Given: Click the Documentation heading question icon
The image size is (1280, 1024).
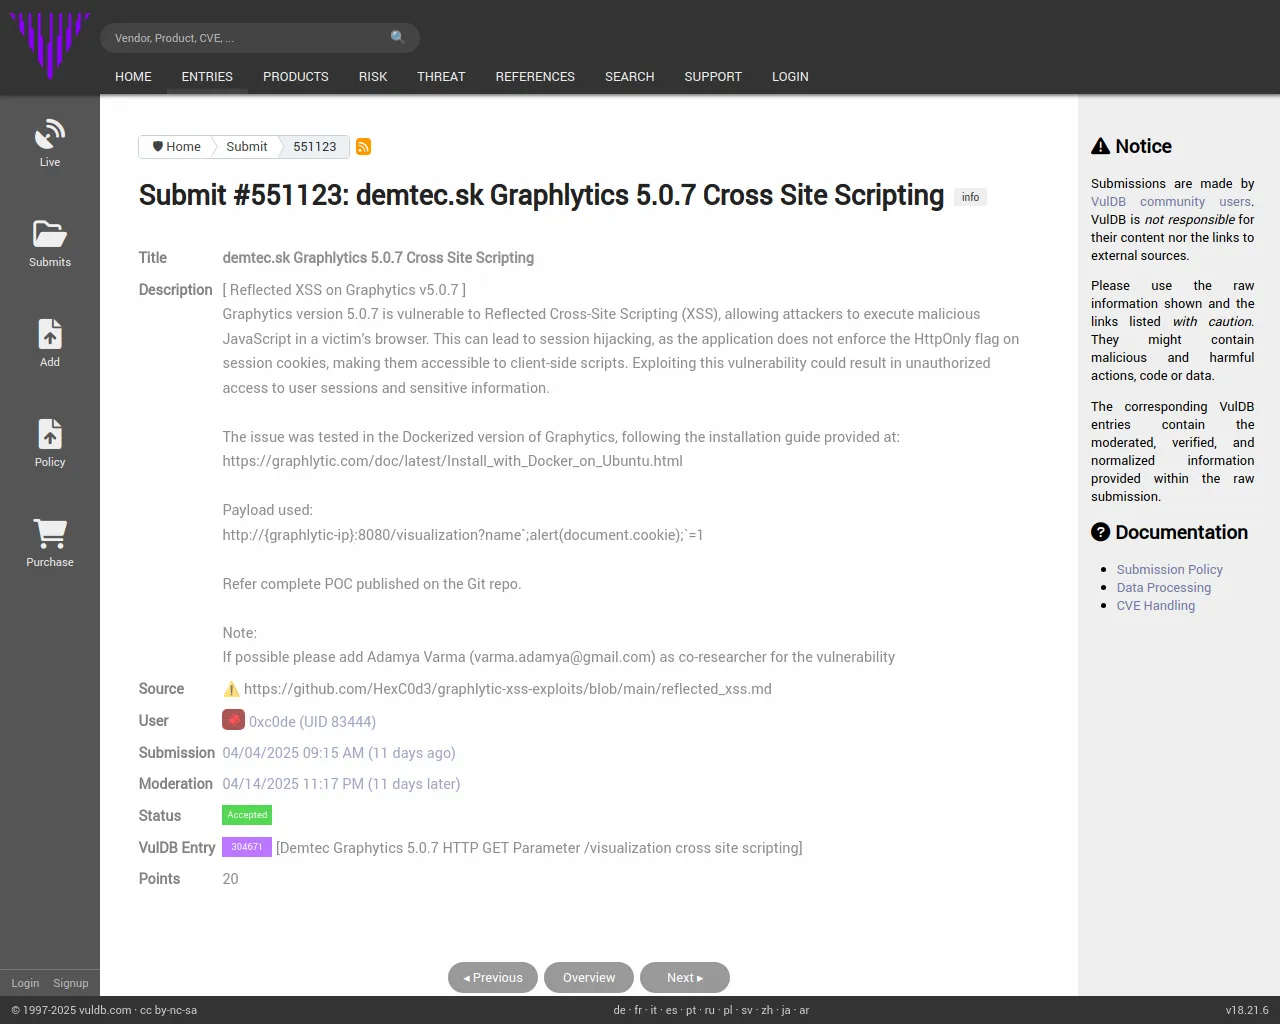Looking at the screenshot, I should (x=1100, y=532).
